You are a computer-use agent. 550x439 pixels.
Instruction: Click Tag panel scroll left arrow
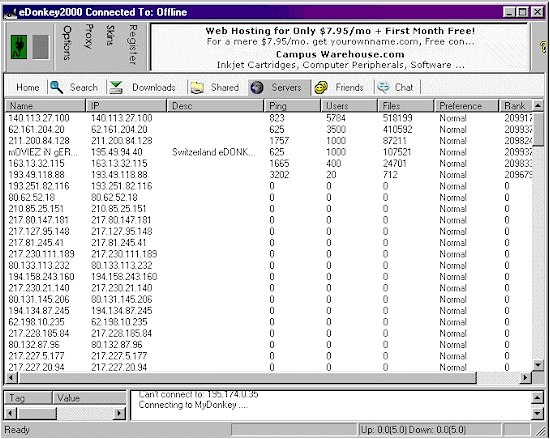(11, 413)
